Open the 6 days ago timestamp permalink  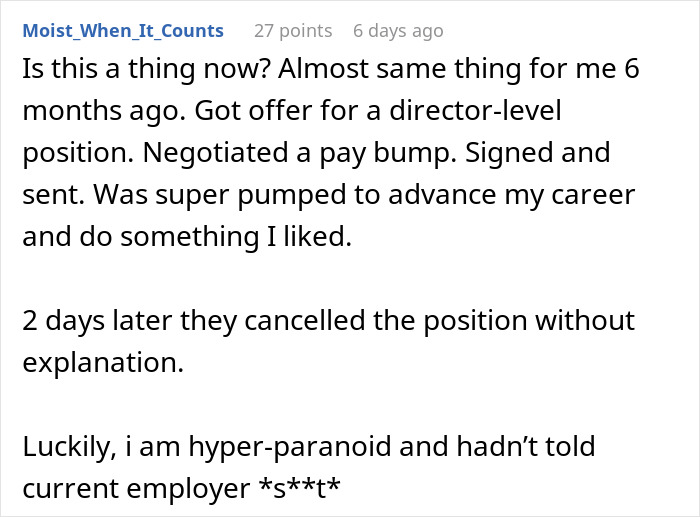click(x=397, y=31)
